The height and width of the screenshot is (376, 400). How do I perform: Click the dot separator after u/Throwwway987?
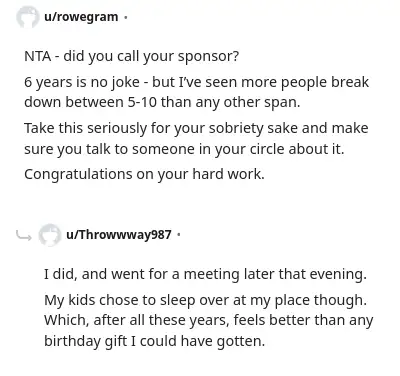(179, 235)
